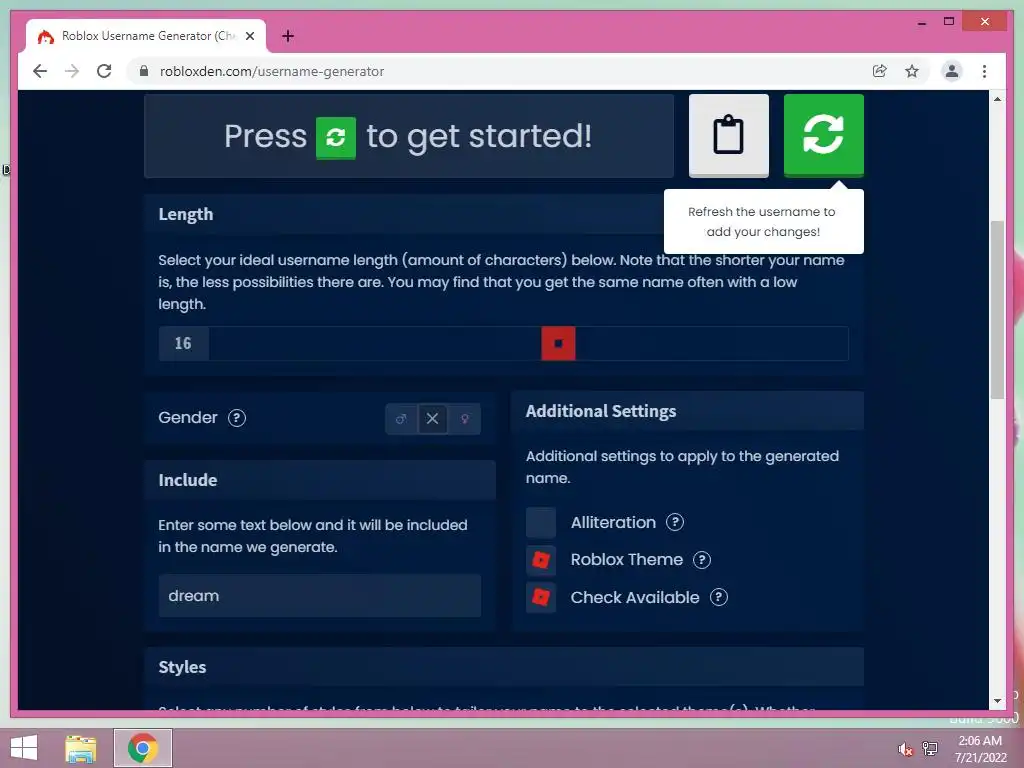Bookmark this page with the star icon
The image size is (1024, 768).
pyautogui.click(x=912, y=71)
